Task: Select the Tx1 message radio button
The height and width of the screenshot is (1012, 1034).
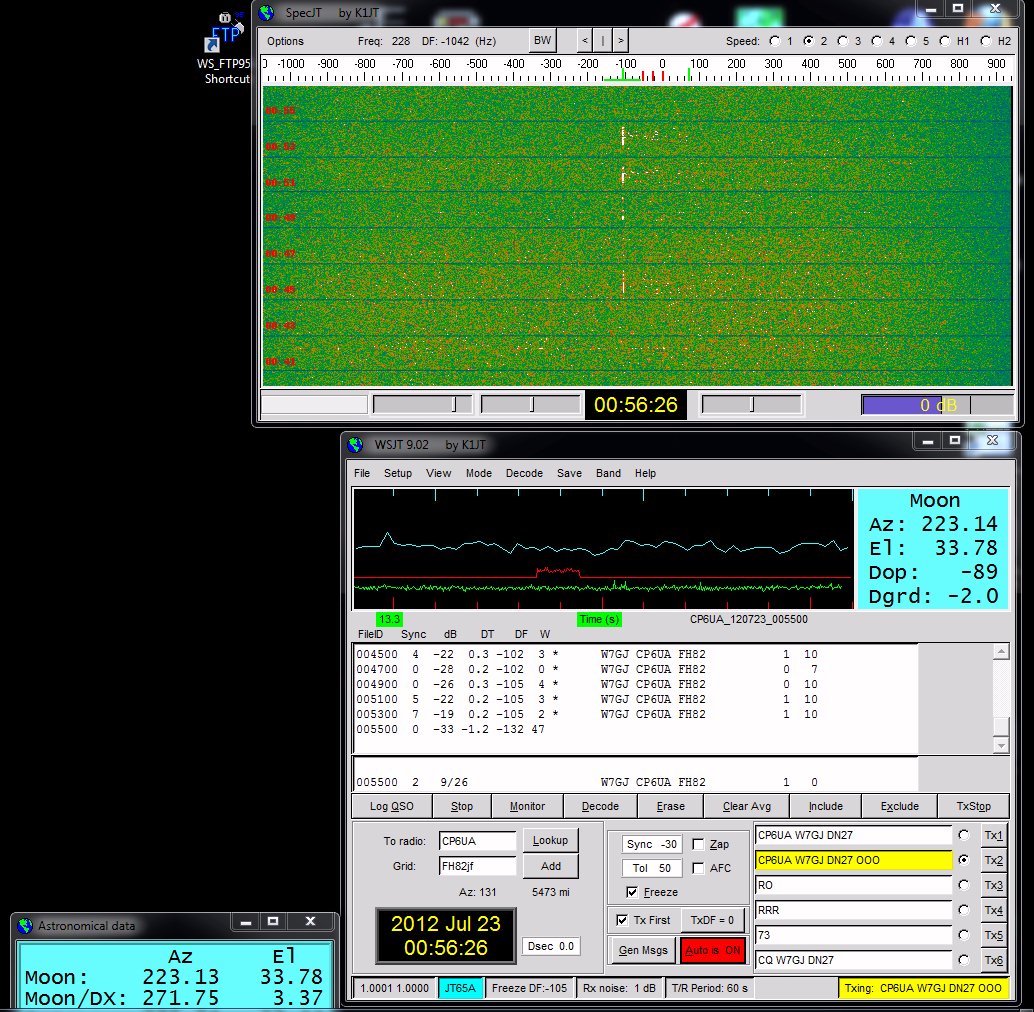Action: 964,835
